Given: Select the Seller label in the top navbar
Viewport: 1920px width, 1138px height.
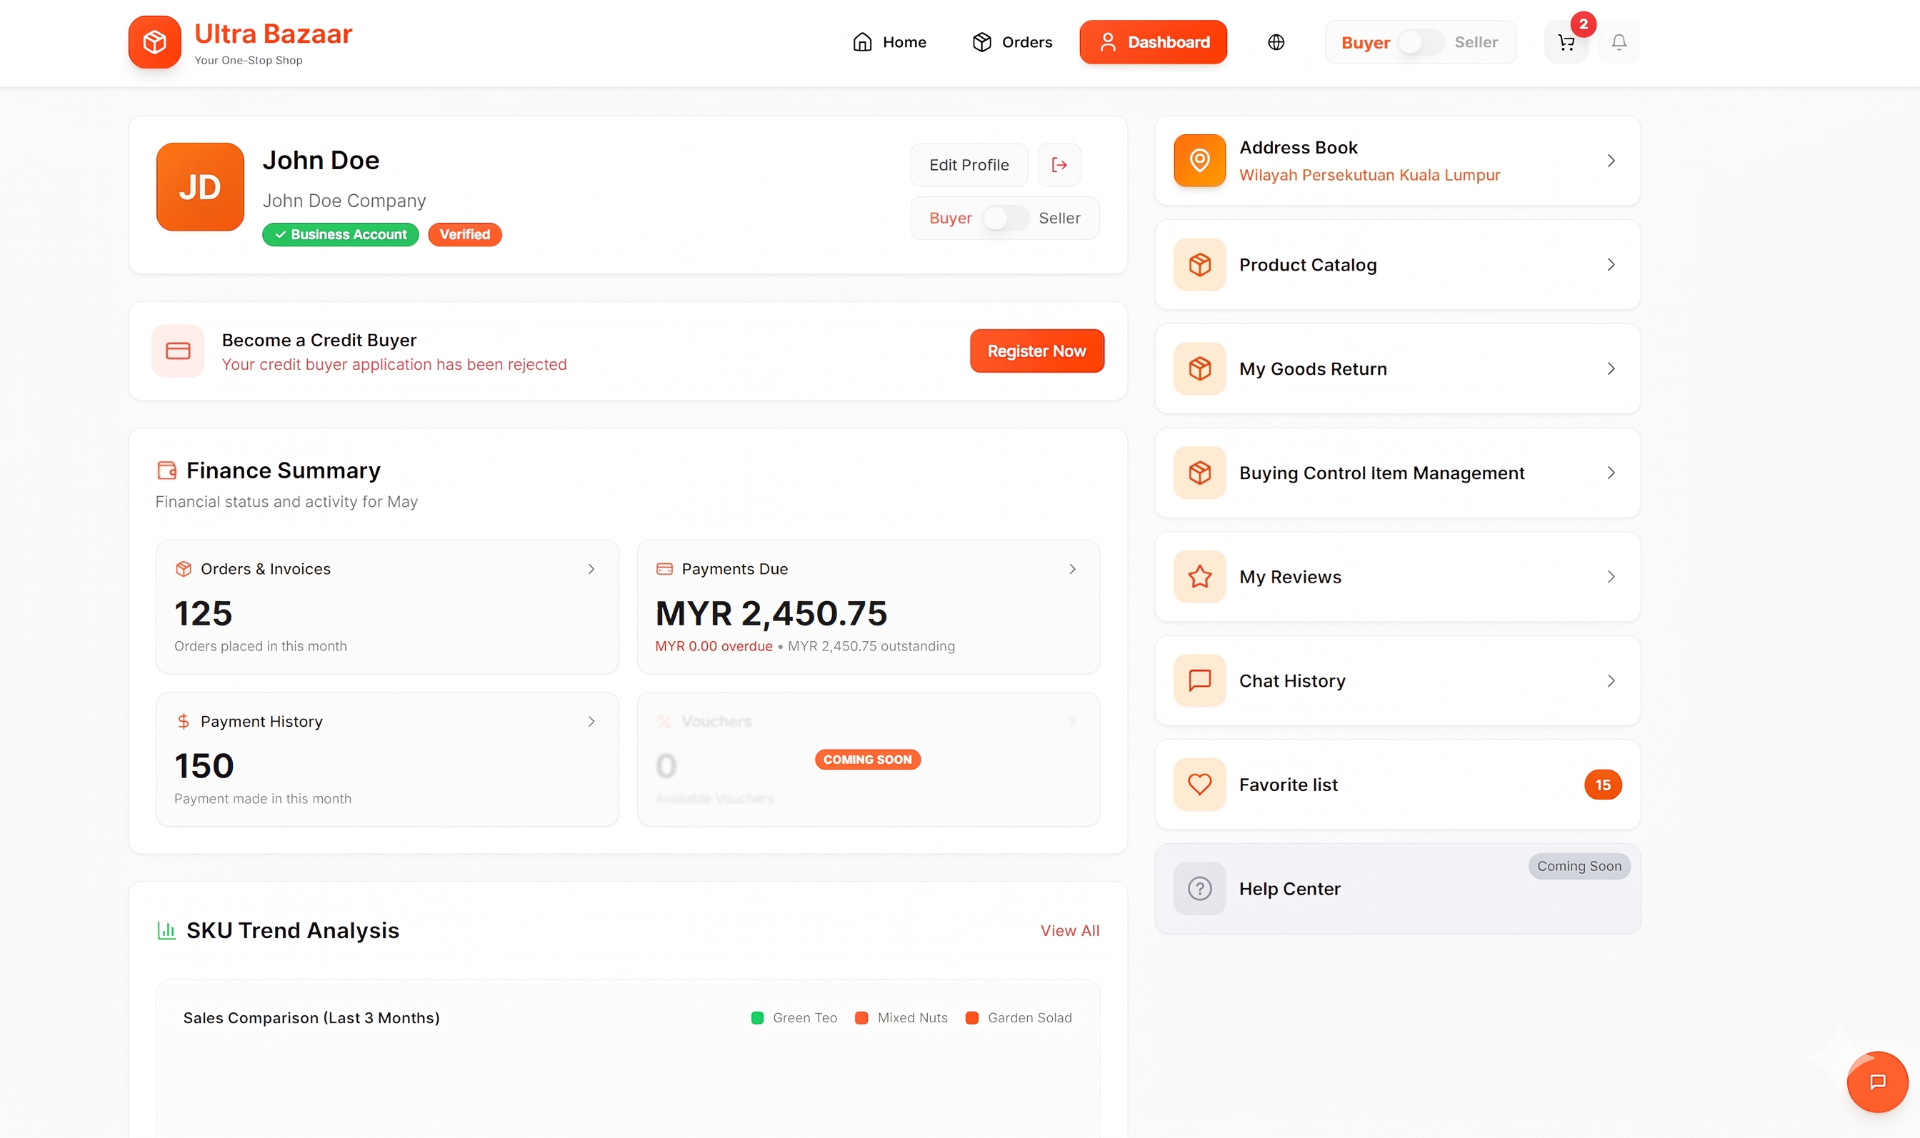Looking at the screenshot, I should [1476, 42].
